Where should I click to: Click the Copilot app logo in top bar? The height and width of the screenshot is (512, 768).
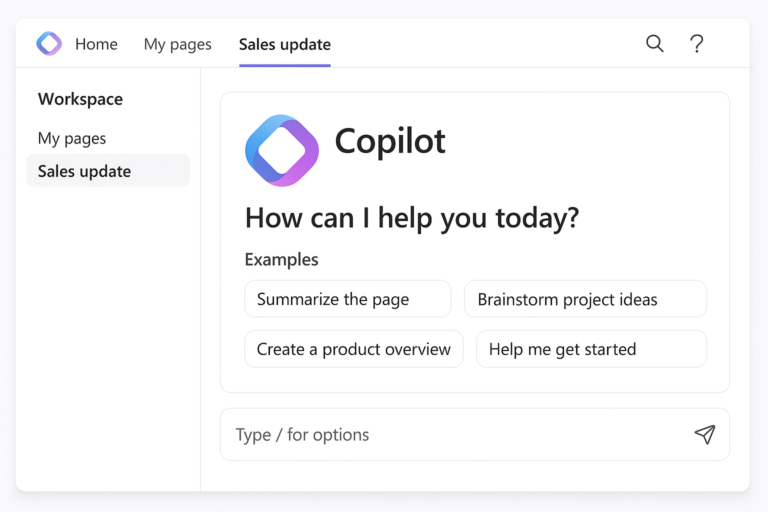tap(49, 44)
